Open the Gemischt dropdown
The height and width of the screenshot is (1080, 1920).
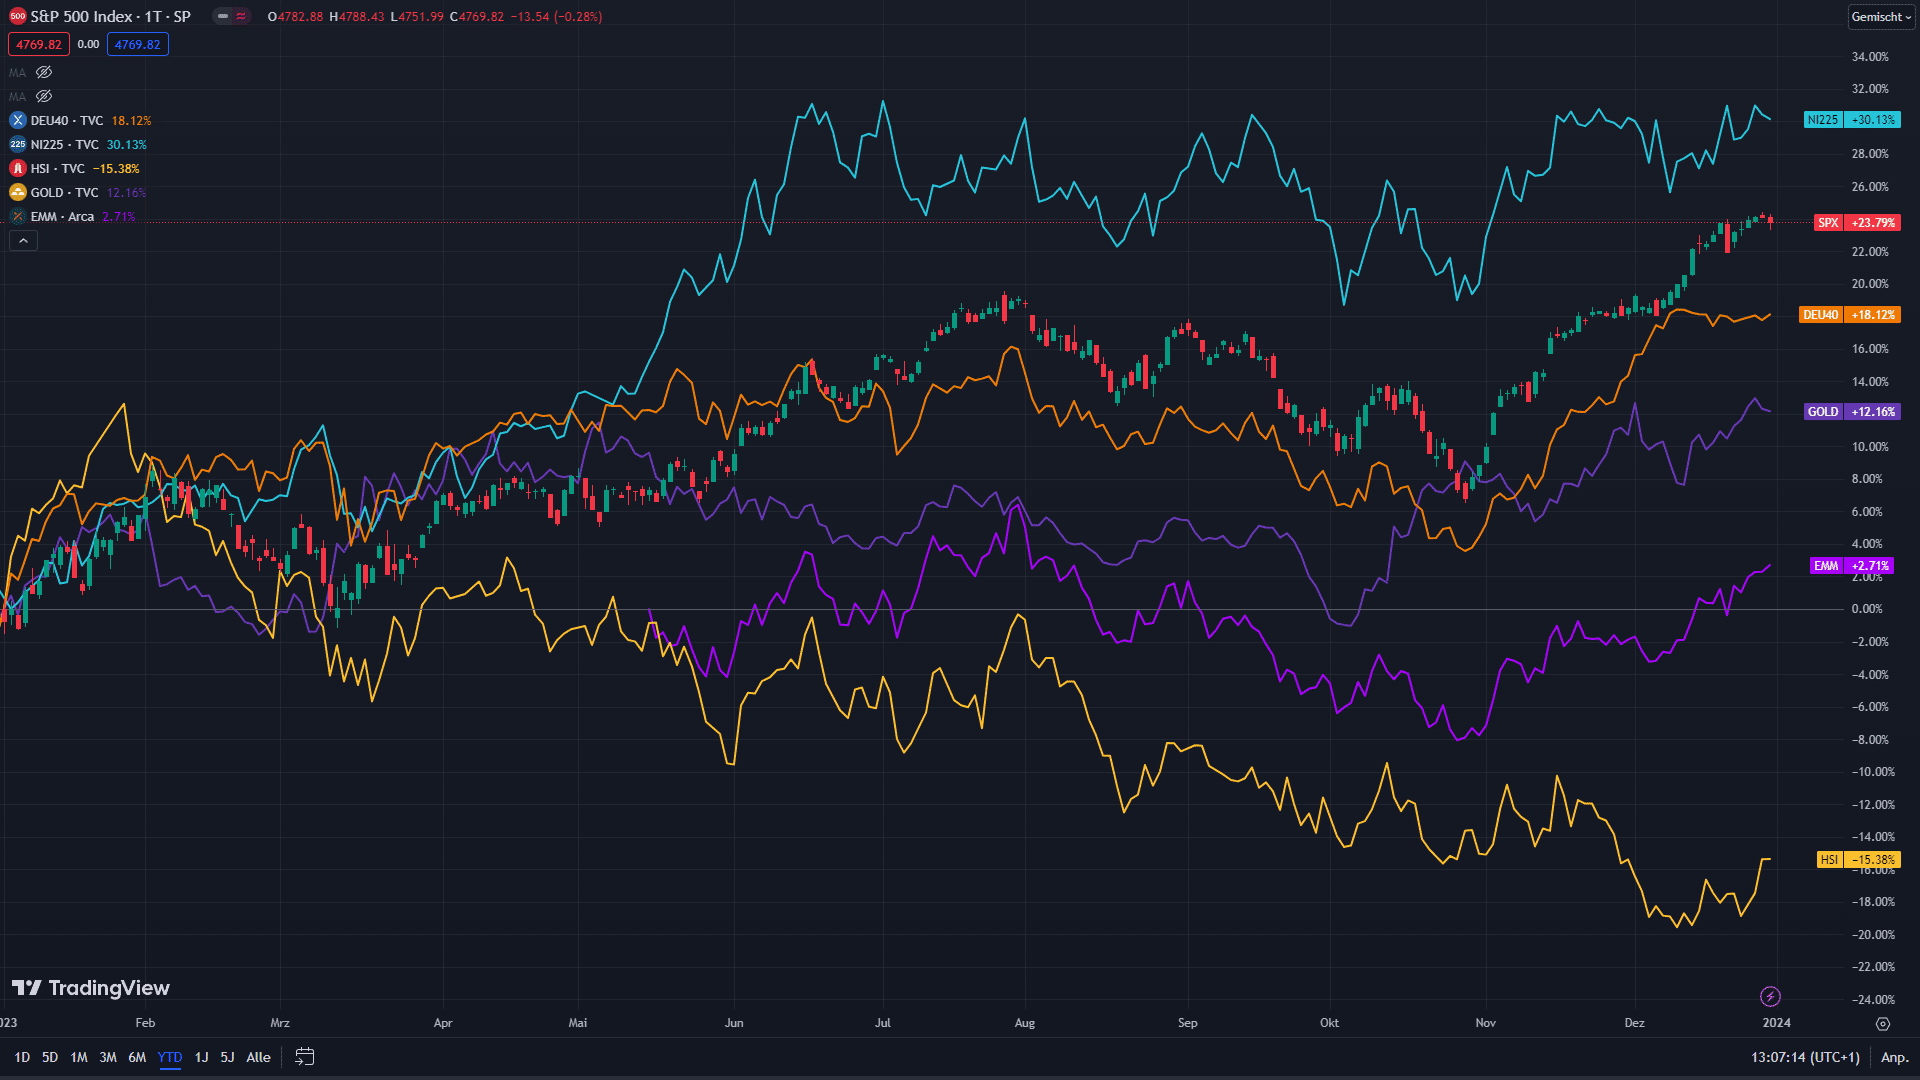1881,16
